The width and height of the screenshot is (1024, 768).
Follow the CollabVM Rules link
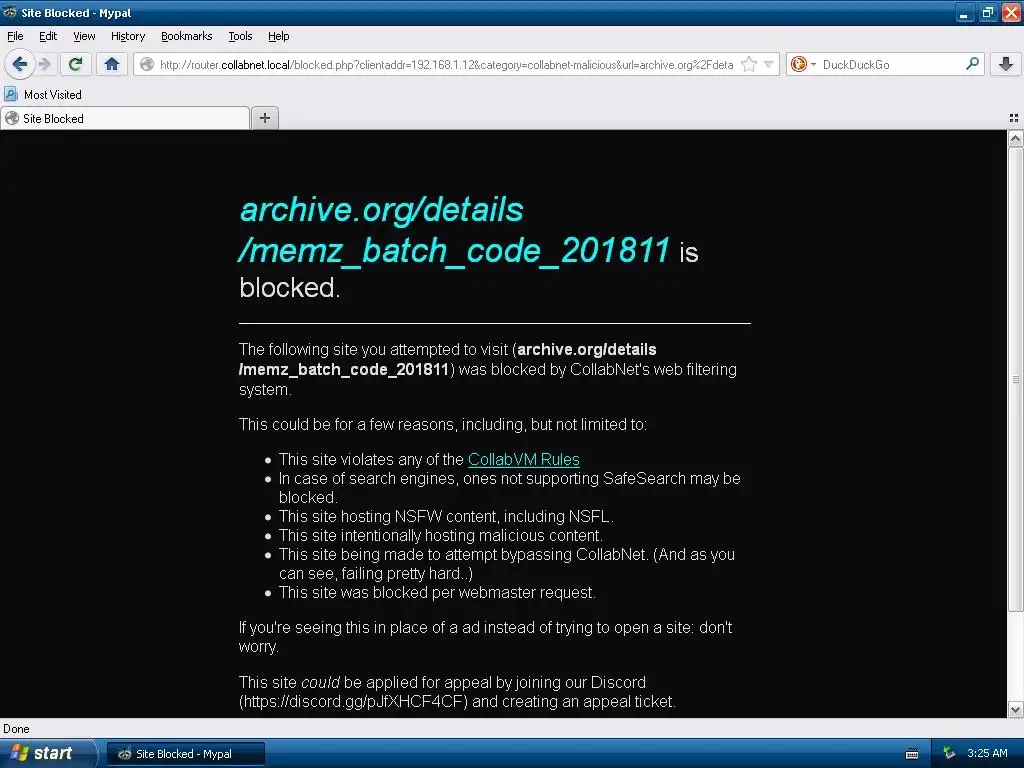(523, 459)
